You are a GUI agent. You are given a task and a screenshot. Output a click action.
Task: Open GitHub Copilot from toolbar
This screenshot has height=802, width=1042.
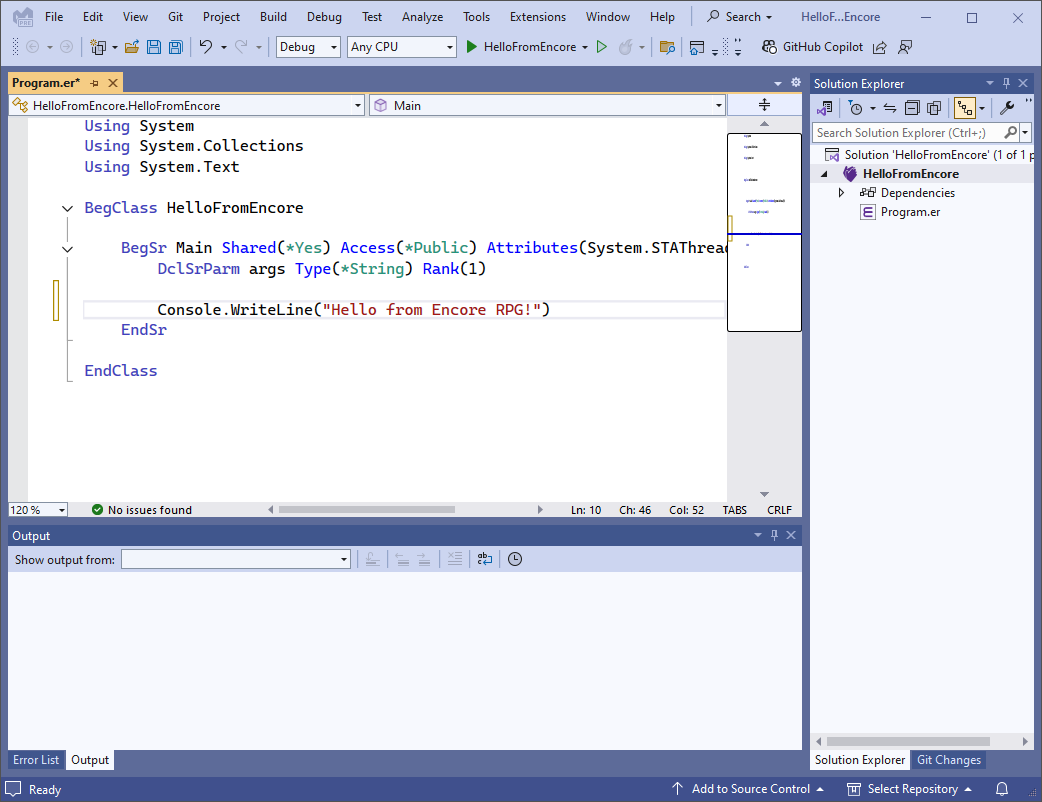click(x=812, y=47)
